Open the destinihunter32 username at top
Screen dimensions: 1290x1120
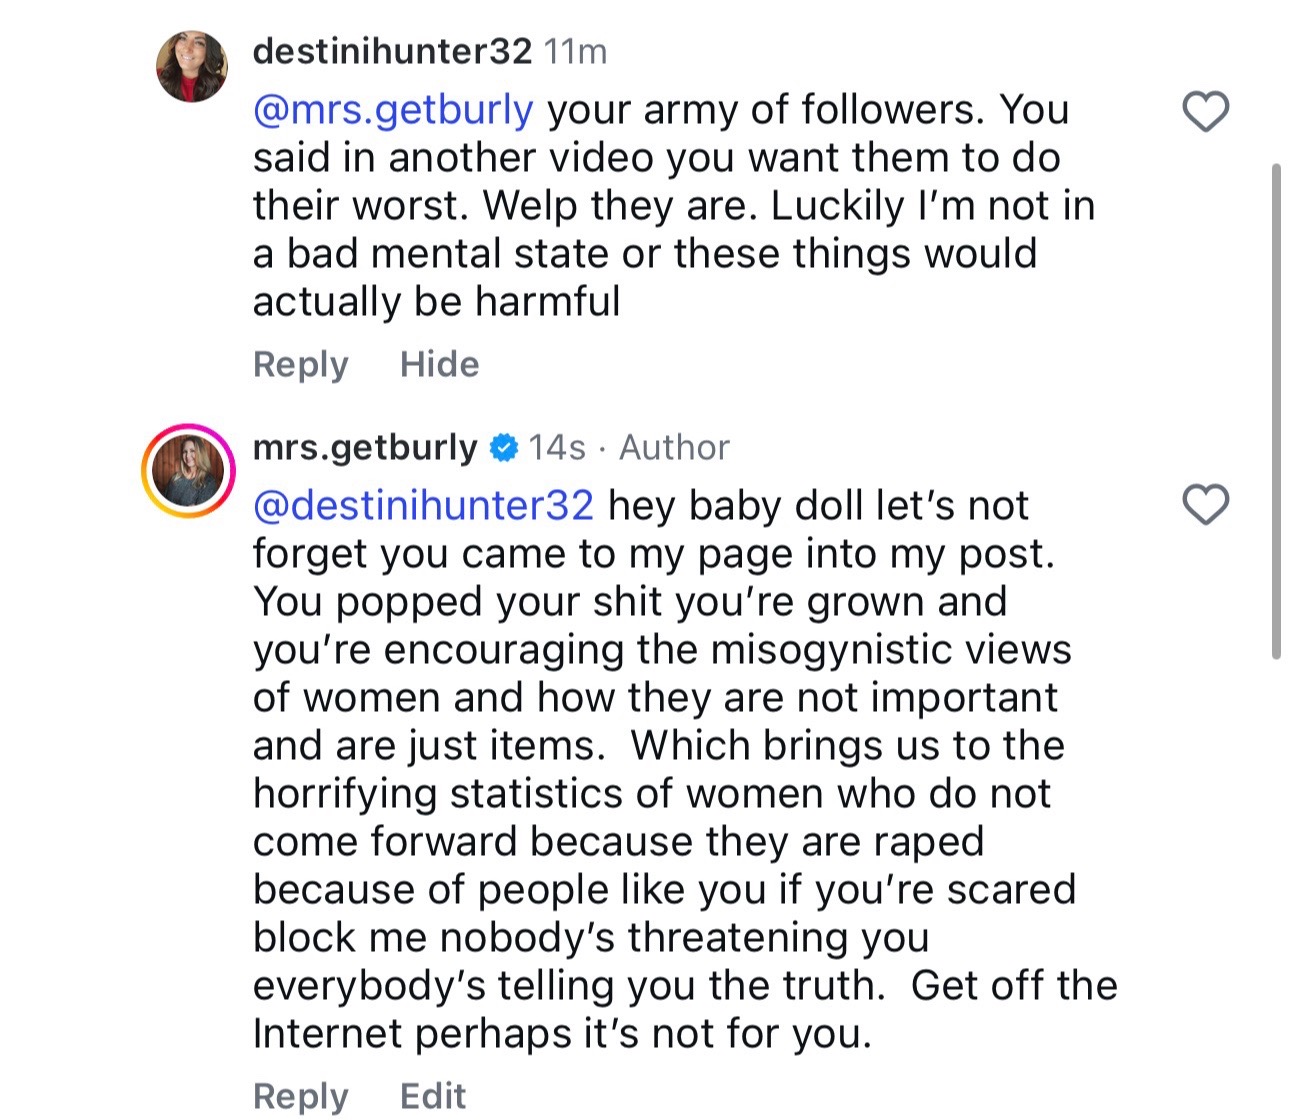(x=392, y=51)
